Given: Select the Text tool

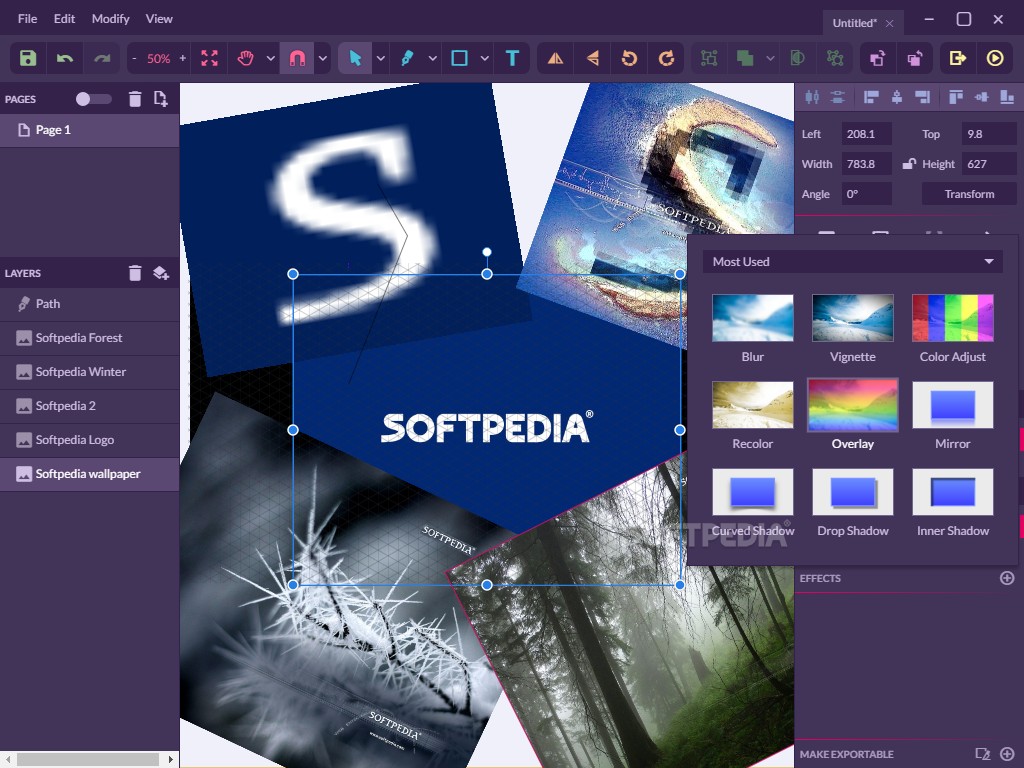Looking at the screenshot, I should click(513, 58).
